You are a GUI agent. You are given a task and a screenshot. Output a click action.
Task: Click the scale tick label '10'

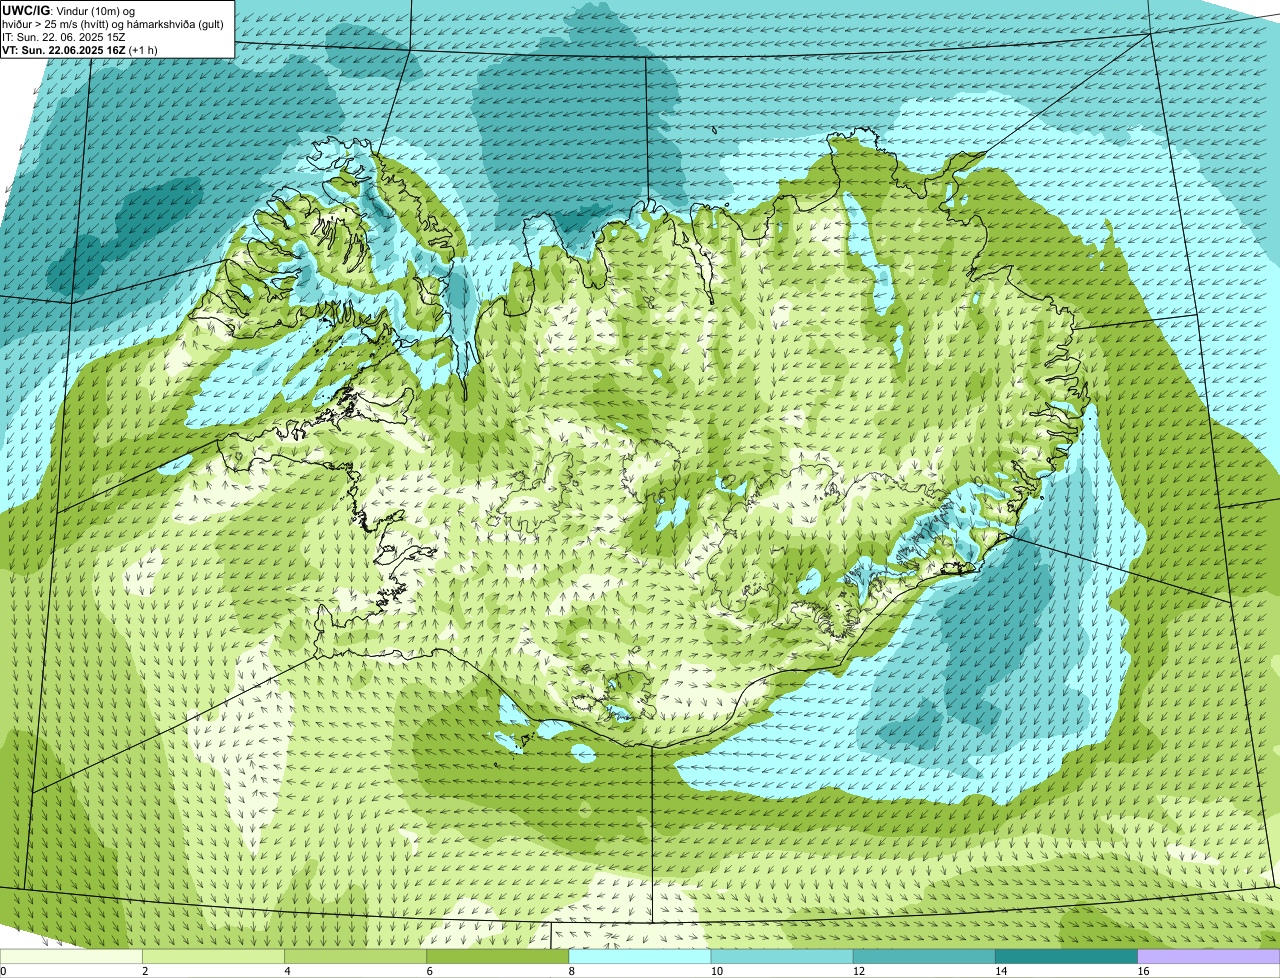point(716,971)
